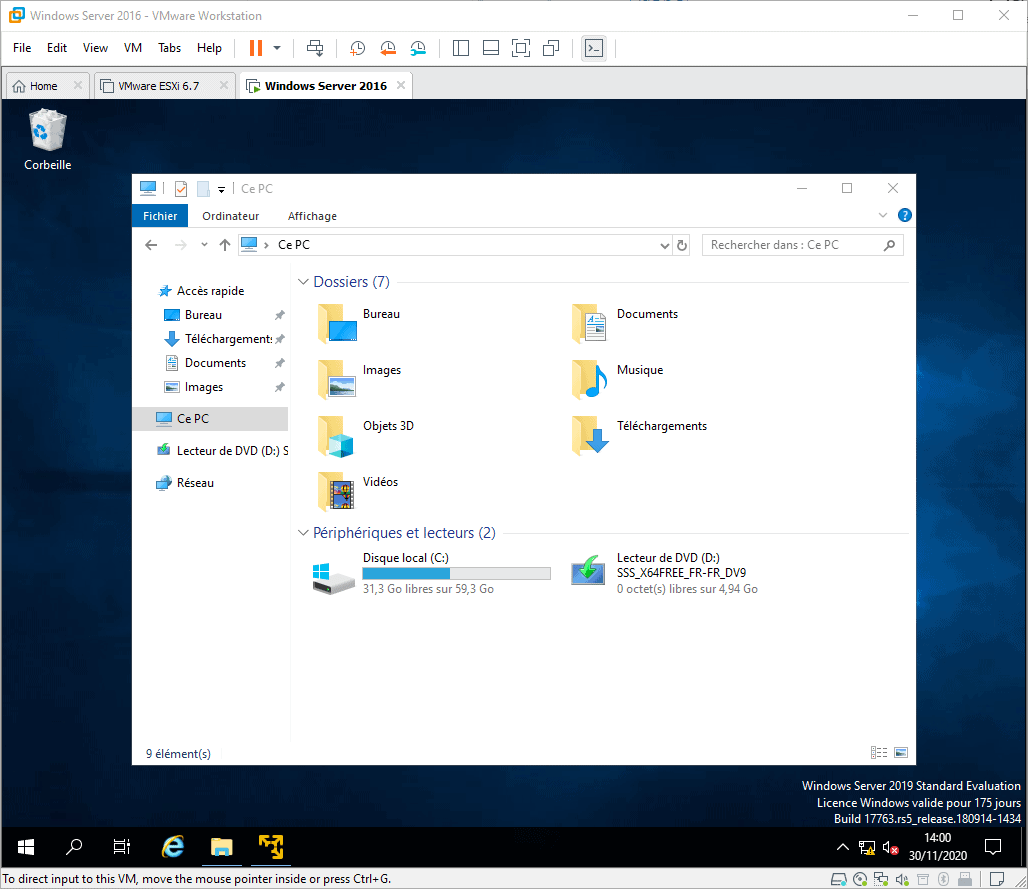Select the Bureau folder icon
Image resolution: width=1028 pixels, height=889 pixels.
coord(338,323)
